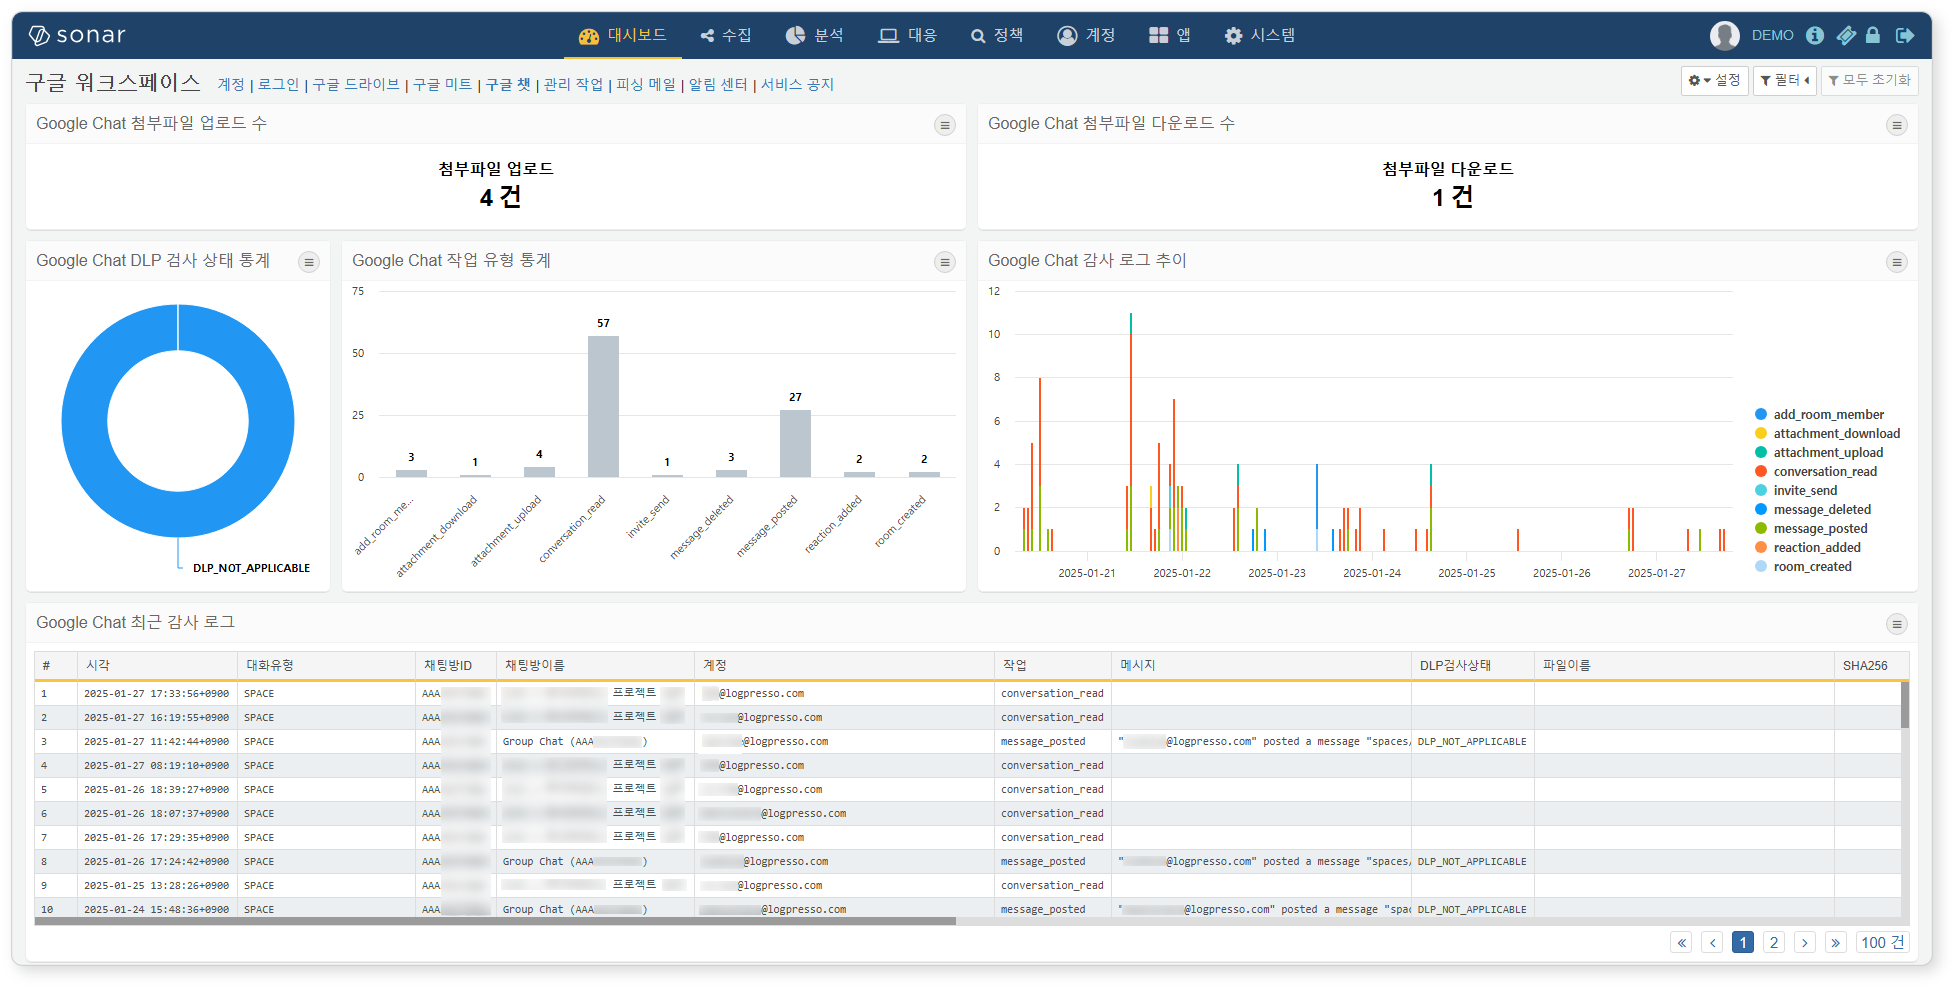
Task: Open the 시스템 menu
Action: point(1260,35)
